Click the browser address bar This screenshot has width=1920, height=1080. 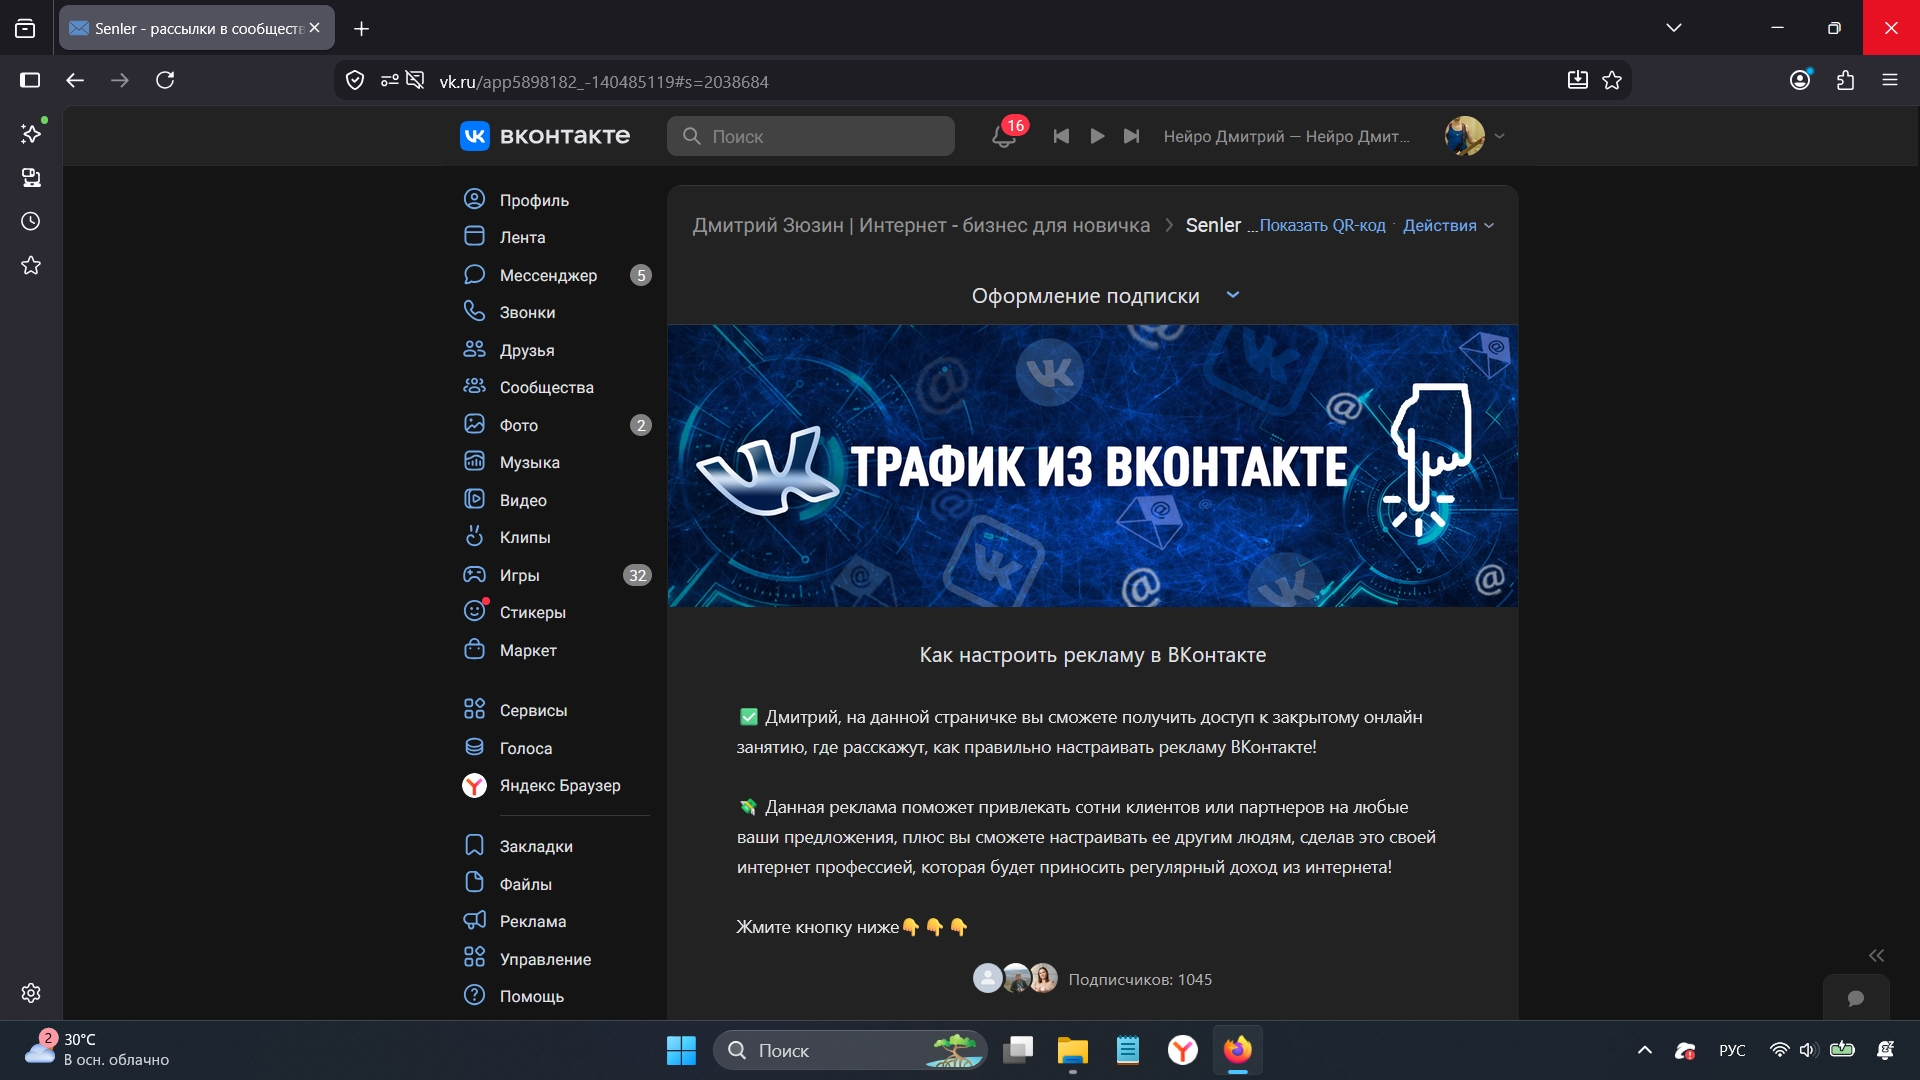980,81
